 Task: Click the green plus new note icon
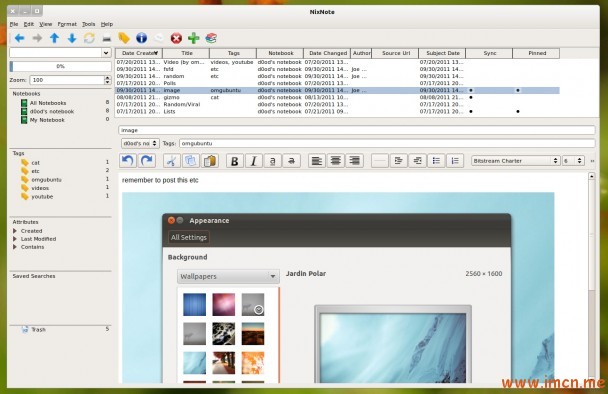click(193, 38)
